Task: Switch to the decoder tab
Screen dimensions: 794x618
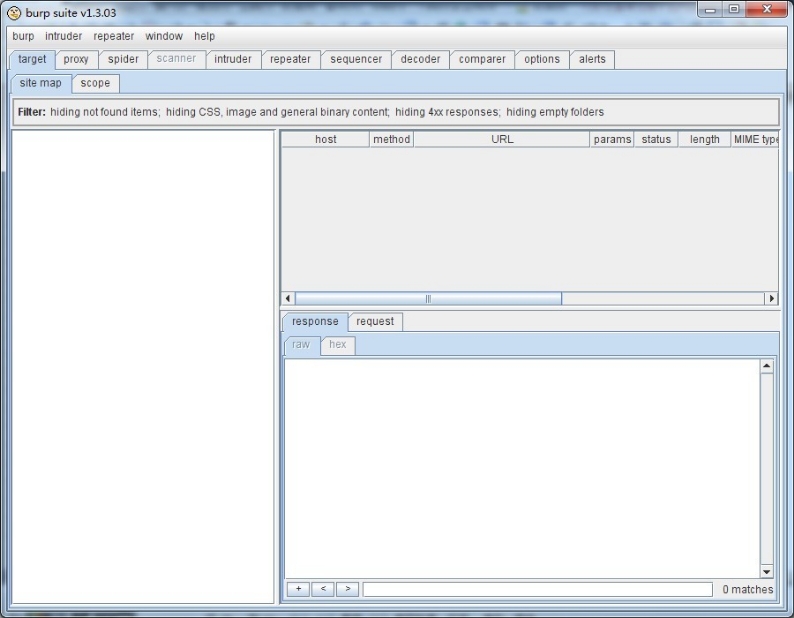Action: click(x=420, y=59)
